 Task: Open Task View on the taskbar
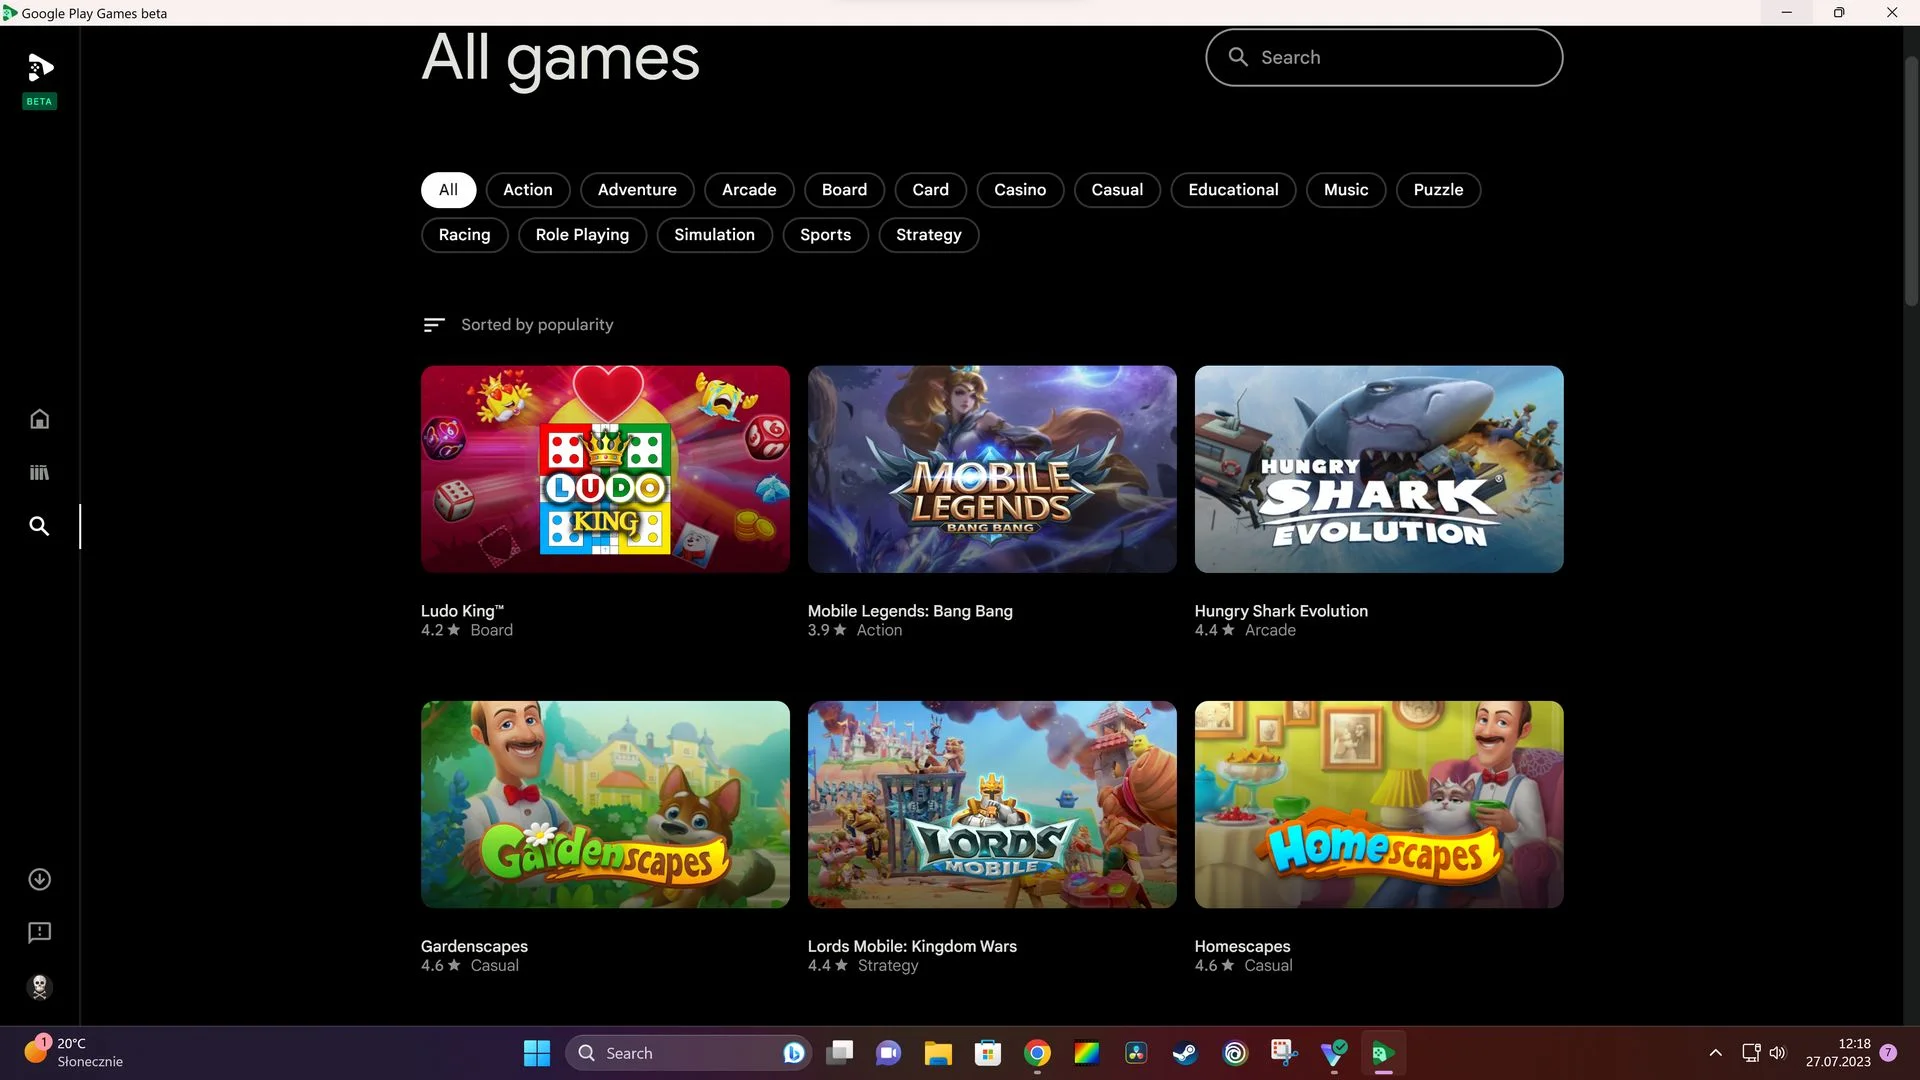(x=839, y=1053)
